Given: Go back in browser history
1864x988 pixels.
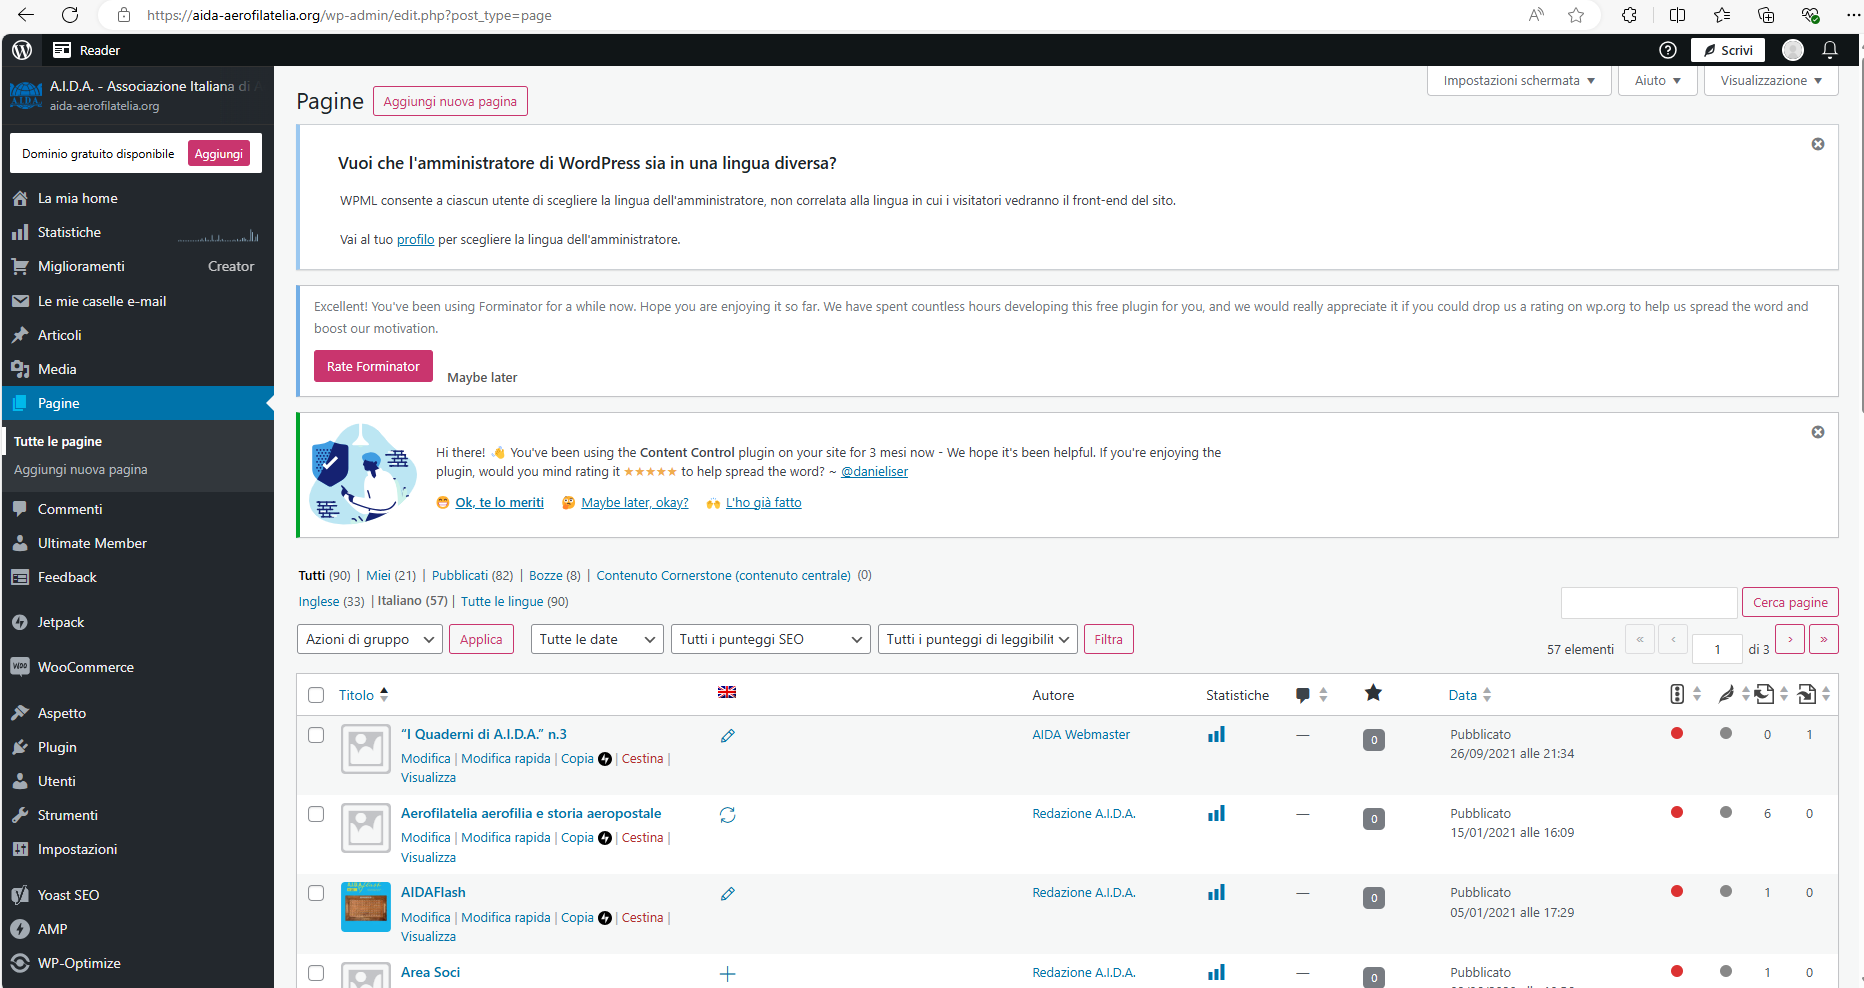Looking at the screenshot, I should [x=26, y=15].
